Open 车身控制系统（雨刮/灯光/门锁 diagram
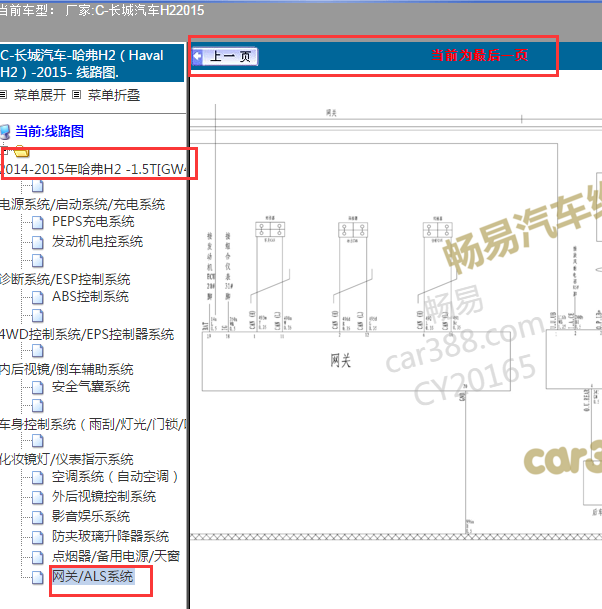Image resolution: width=602 pixels, height=609 pixels. [93, 424]
